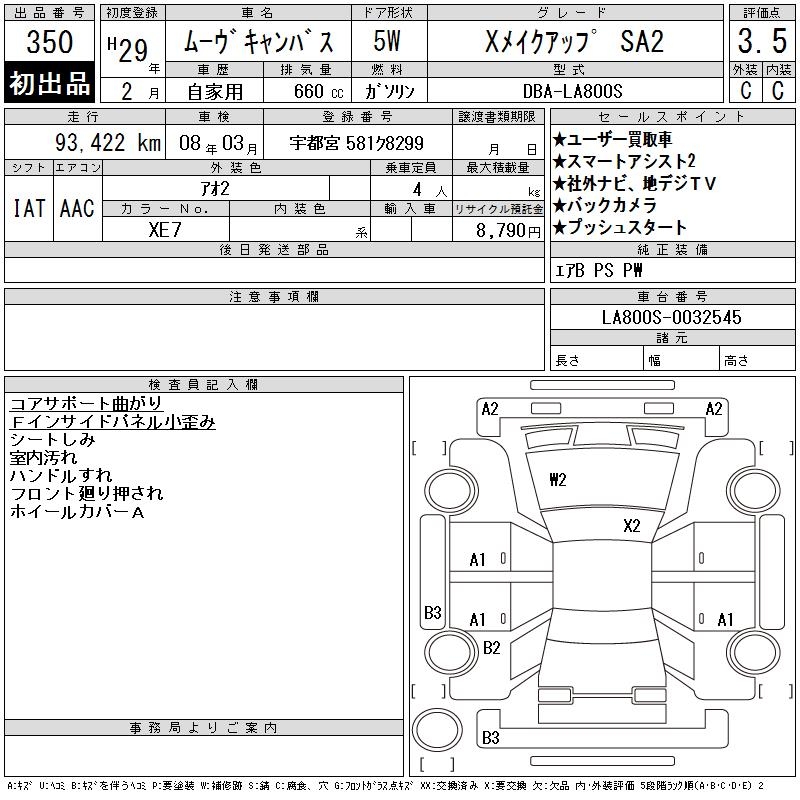The image size is (800, 800).
Task: Click the B3 mark on the side sill
Action: coord(433,612)
